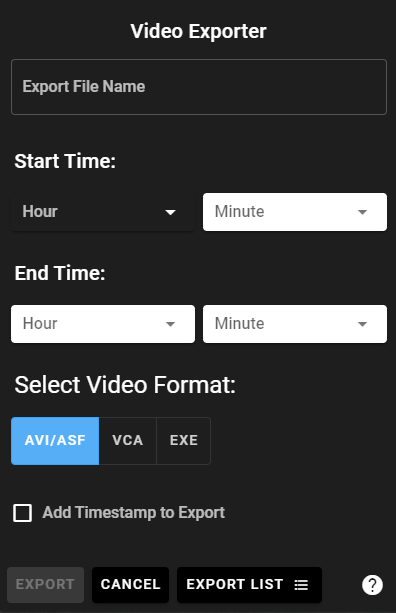Open the help question mark icon
The height and width of the screenshot is (613, 396).
[372, 585]
